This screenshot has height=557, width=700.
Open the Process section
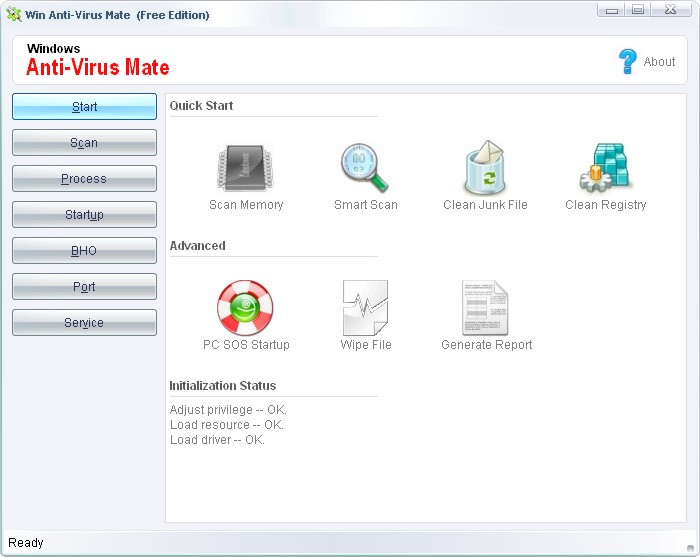(x=84, y=179)
